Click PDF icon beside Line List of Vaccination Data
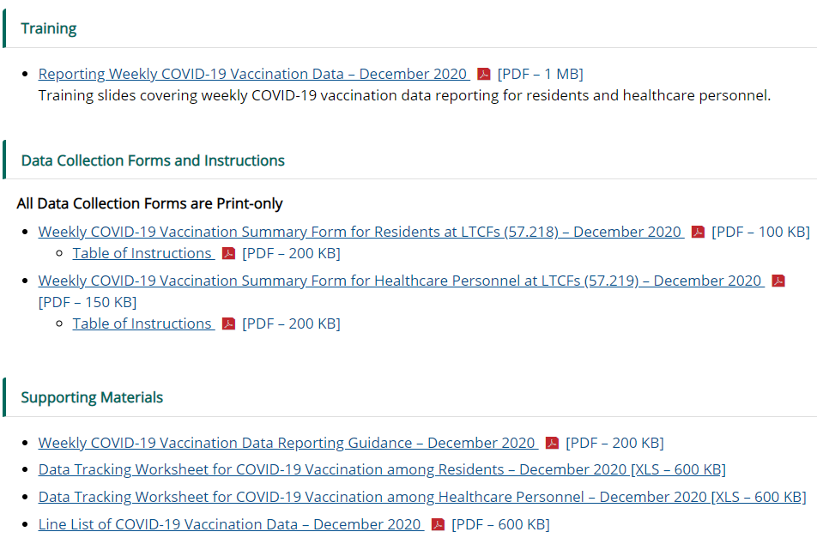The width and height of the screenshot is (818, 545). (438, 524)
